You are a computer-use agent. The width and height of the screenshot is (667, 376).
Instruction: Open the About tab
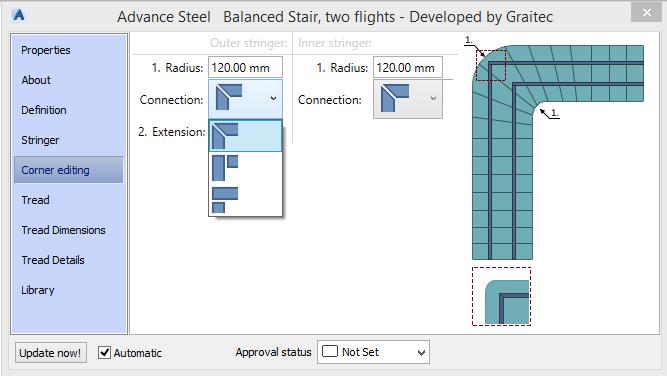[36, 80]
